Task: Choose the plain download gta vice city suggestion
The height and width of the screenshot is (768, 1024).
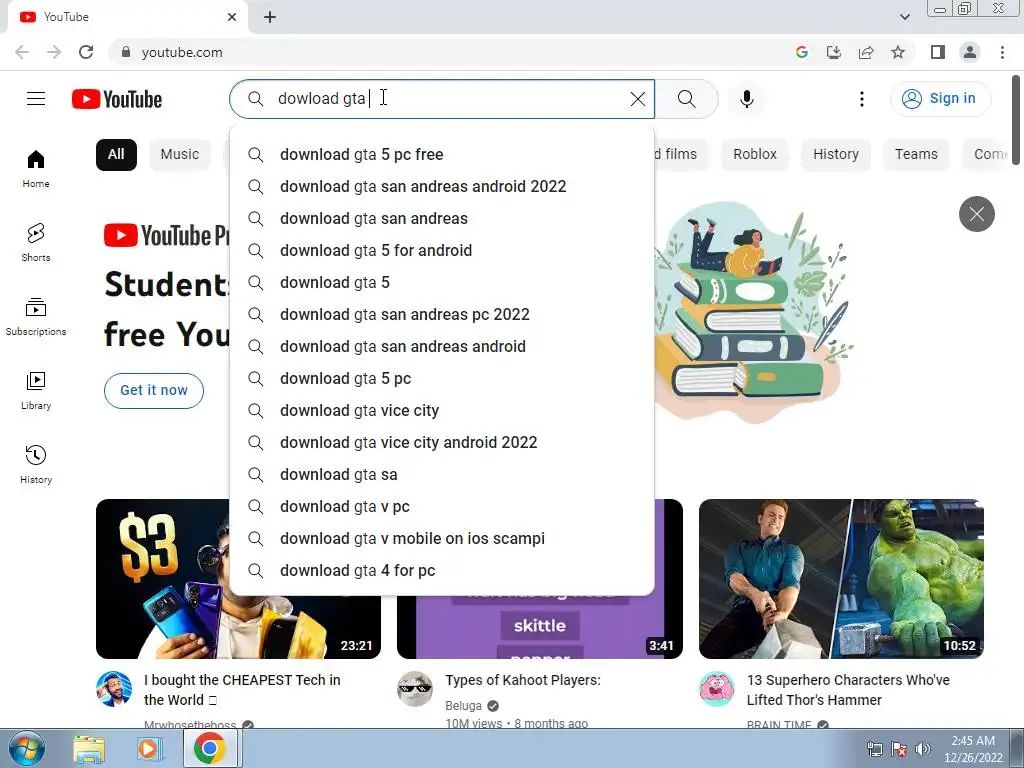Action: [442, 411]
